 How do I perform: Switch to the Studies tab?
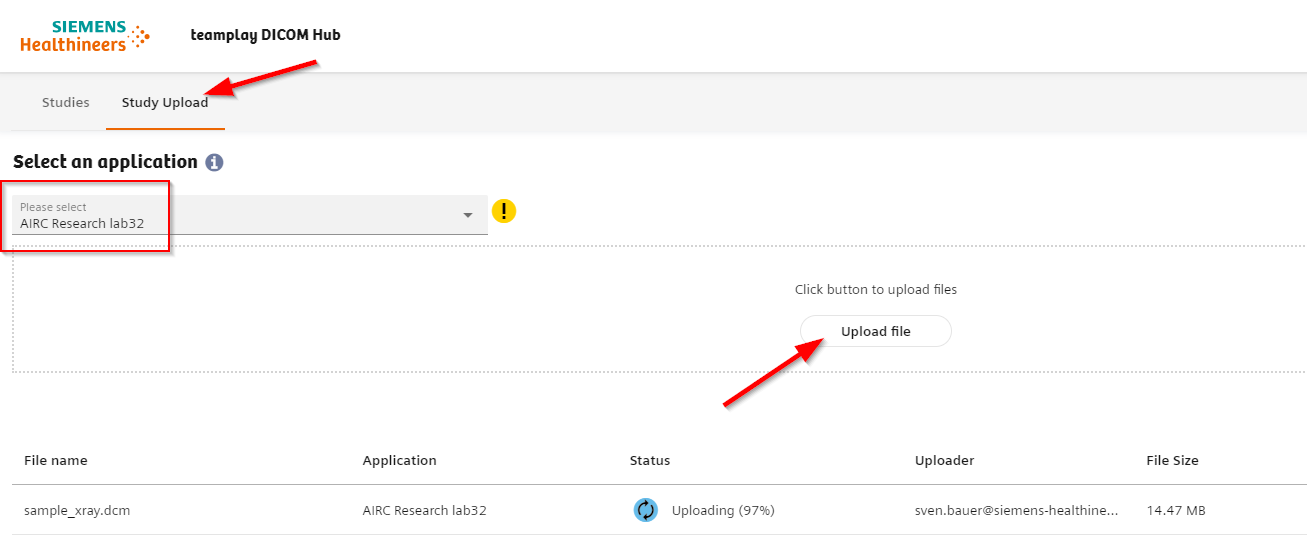tap(66, 102)
